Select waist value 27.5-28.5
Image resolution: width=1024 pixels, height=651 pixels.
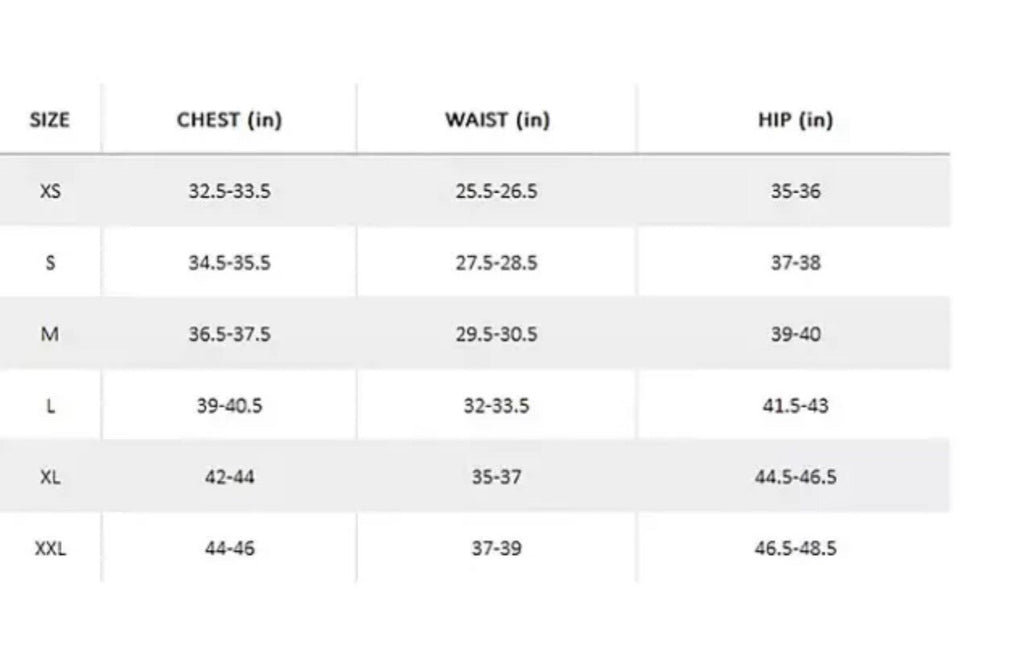click(x=496, y=262)
